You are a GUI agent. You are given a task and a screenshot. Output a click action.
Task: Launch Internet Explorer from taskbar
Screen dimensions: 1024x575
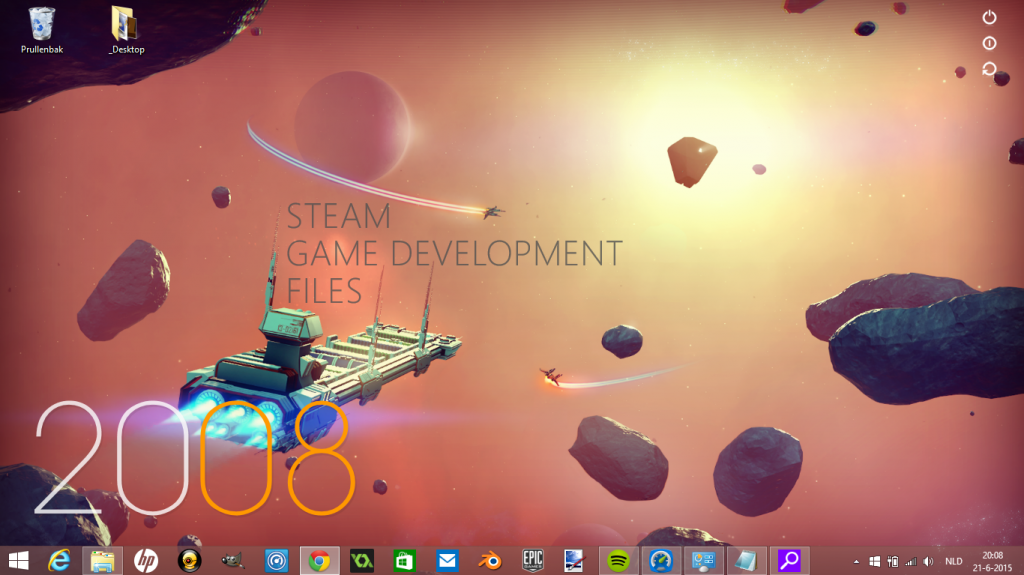(x=59, y=561)
